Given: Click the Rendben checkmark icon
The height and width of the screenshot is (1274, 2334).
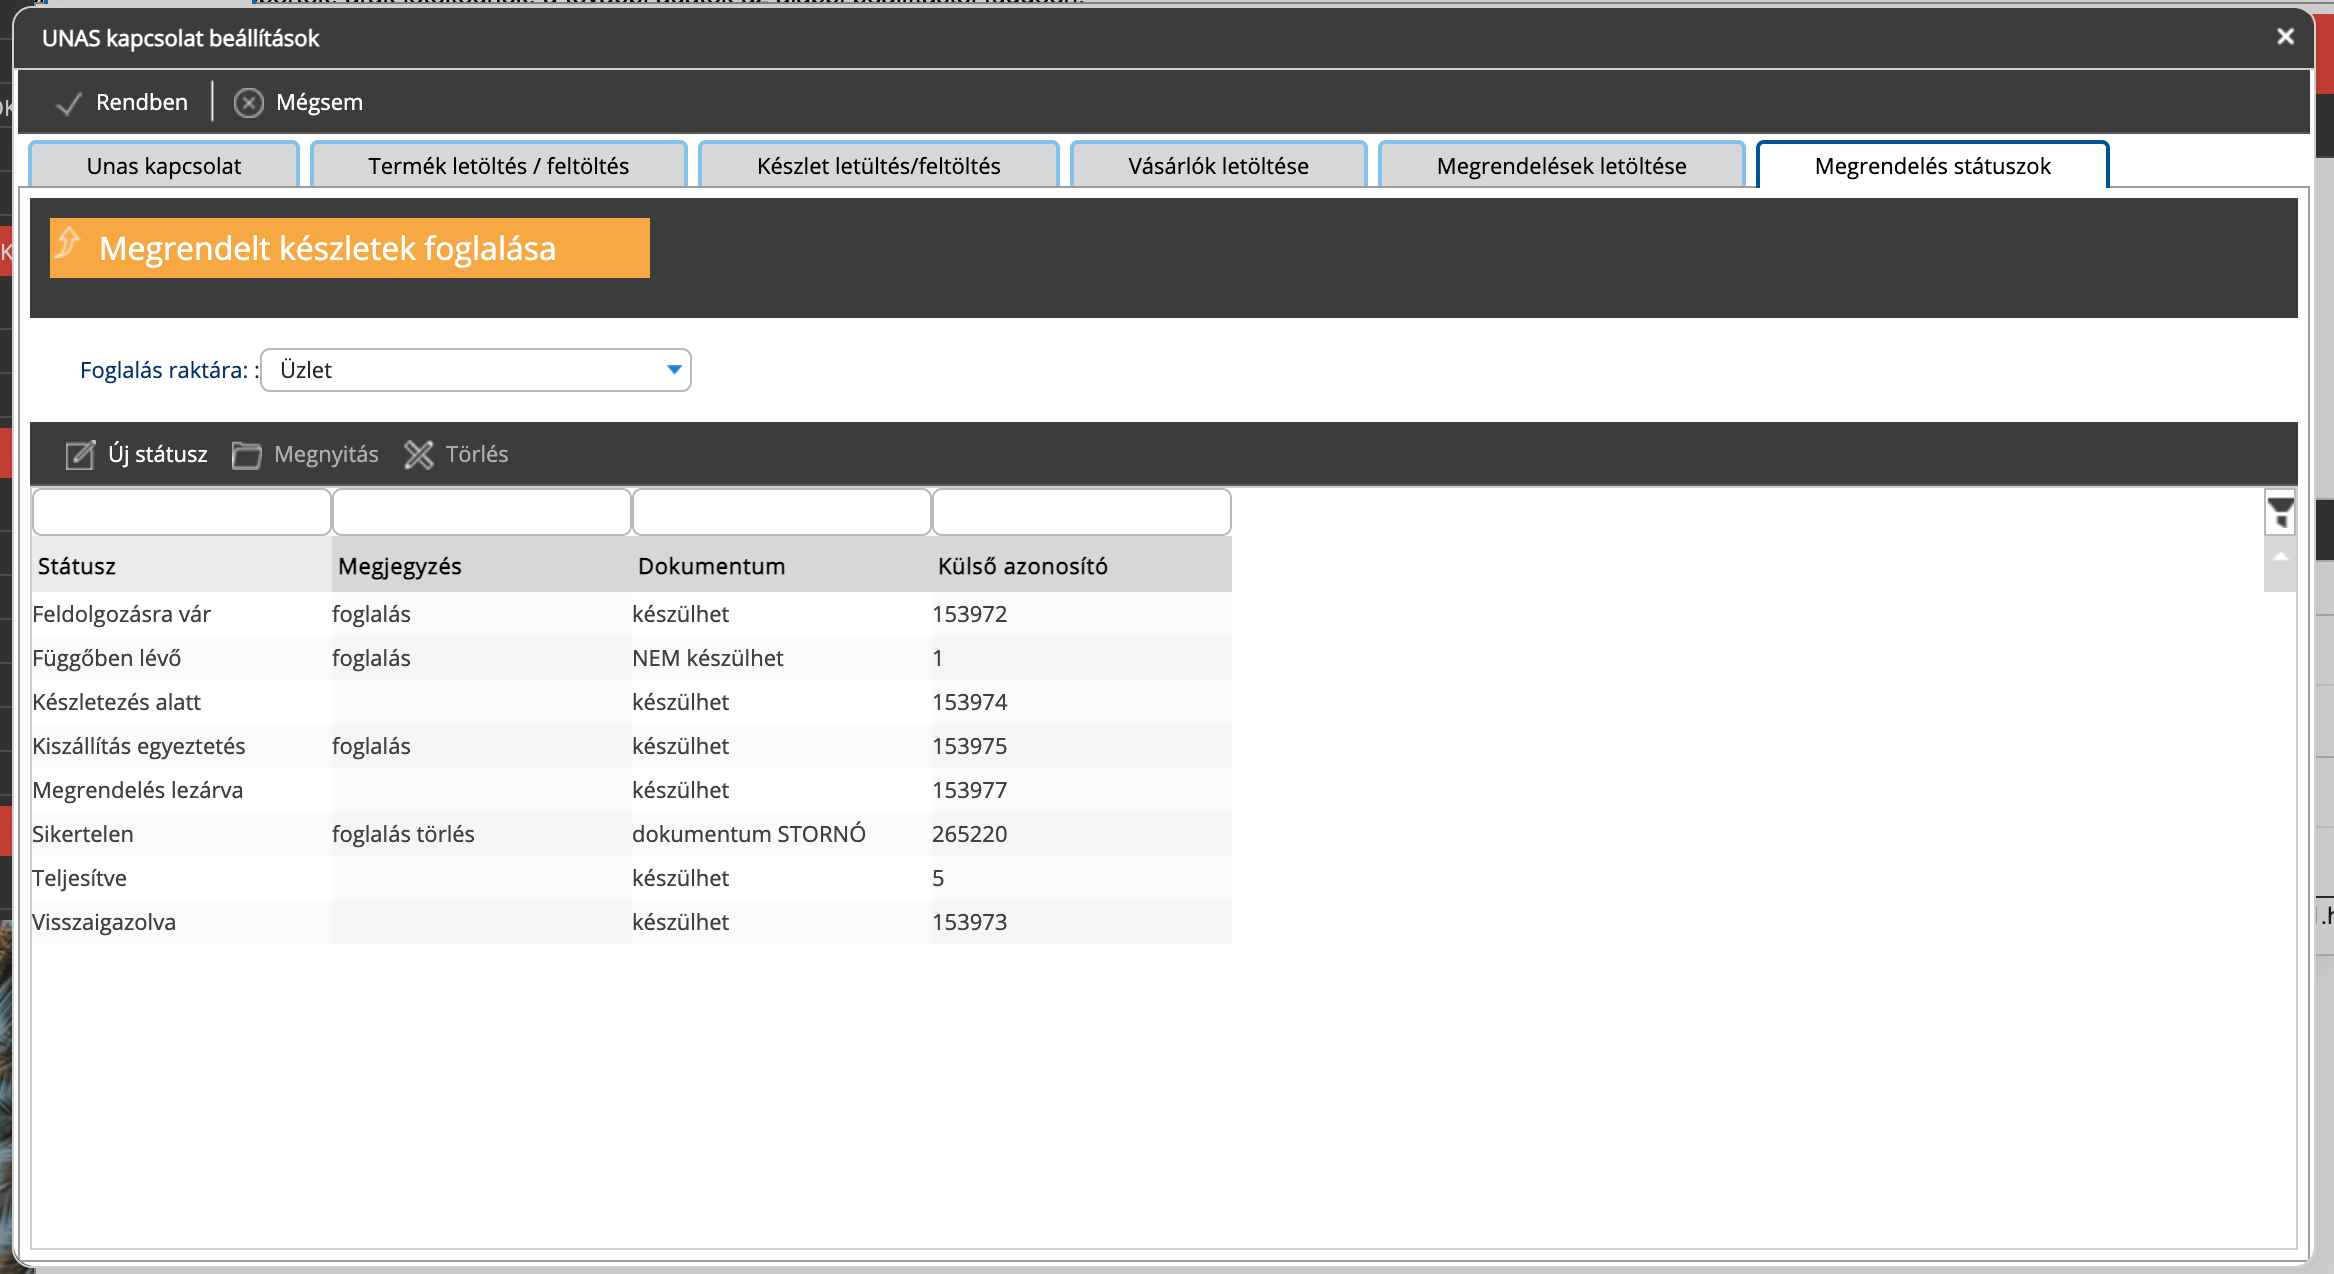Looking at the screenshot, I should pyautogui.click(x=69, y=103).
